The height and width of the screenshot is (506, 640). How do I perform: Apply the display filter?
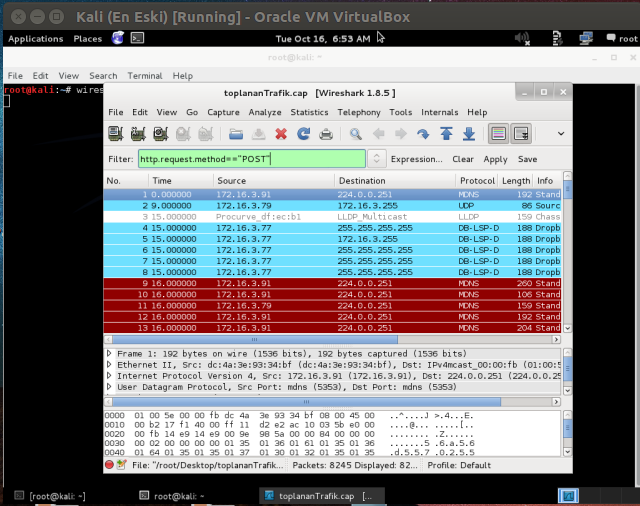pos(495,159)
